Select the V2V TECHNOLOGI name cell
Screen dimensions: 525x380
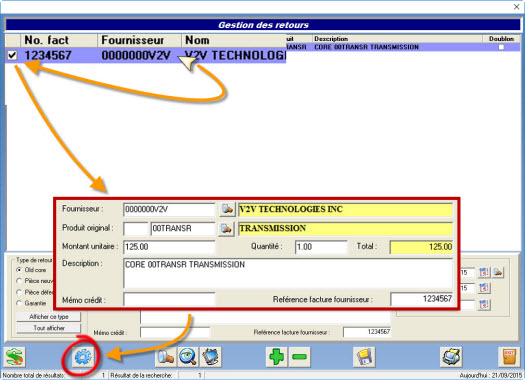235,55
